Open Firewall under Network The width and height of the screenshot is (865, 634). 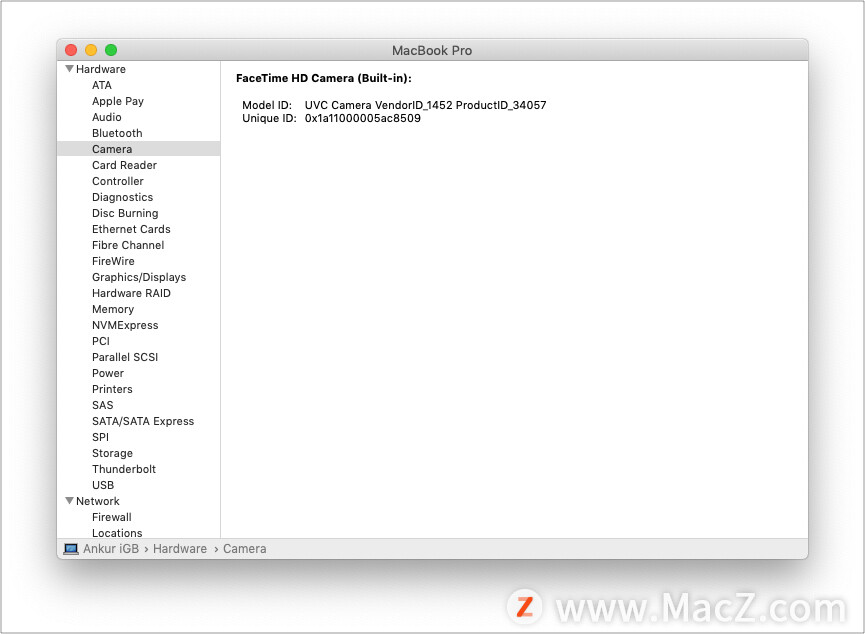coord(111,517)
